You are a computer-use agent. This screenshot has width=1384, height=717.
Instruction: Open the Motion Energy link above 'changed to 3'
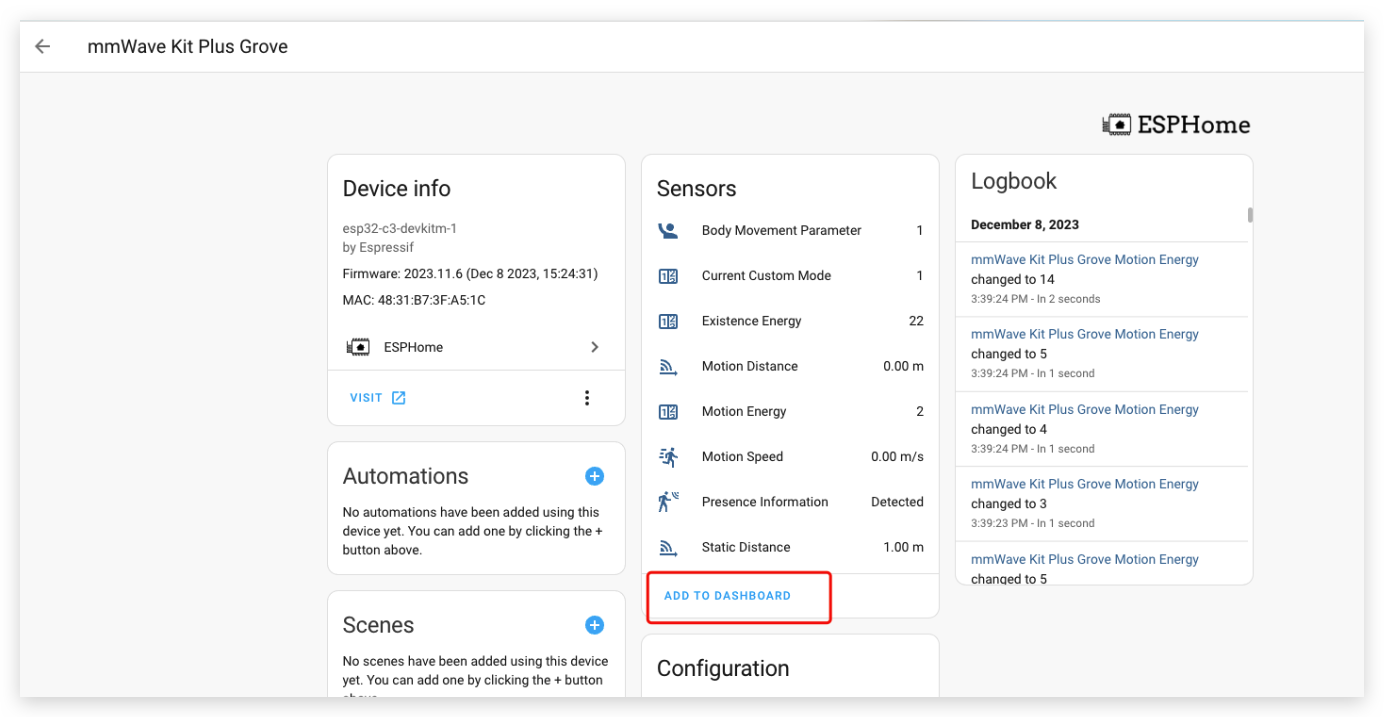pyautogui.click(x=1085, y=484)
